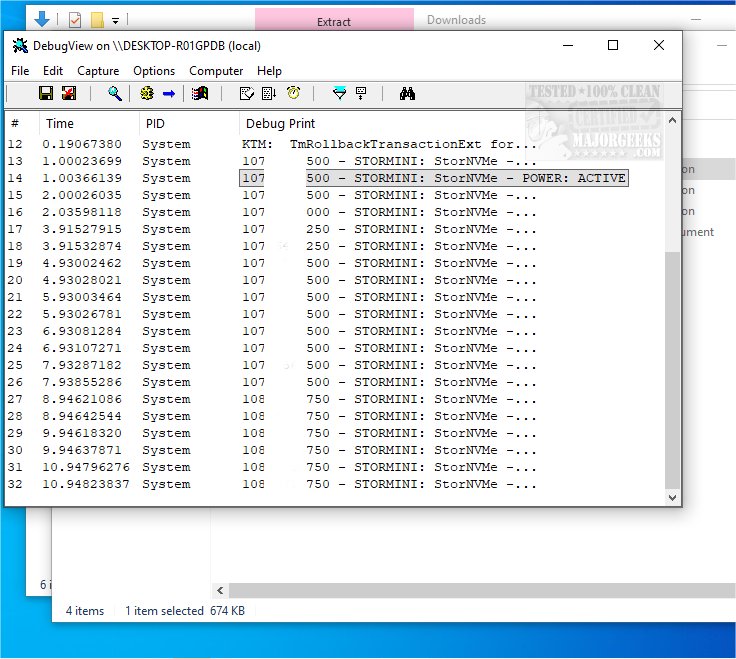
Task: Open the Edit menu
Action: (x=53, y=71)
